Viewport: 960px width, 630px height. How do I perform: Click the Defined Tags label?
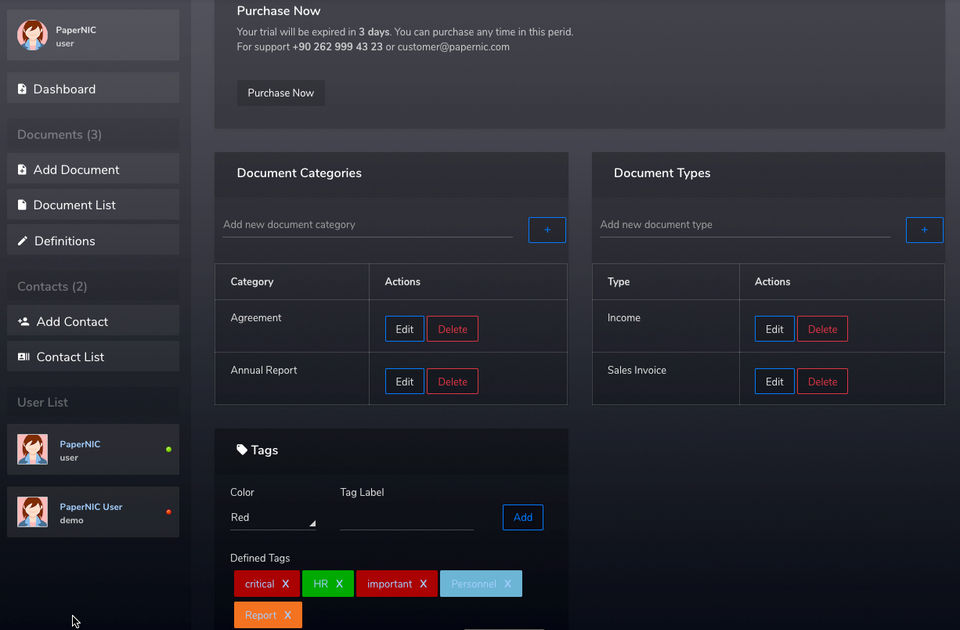pyautogui.click(x=260, y=558)
